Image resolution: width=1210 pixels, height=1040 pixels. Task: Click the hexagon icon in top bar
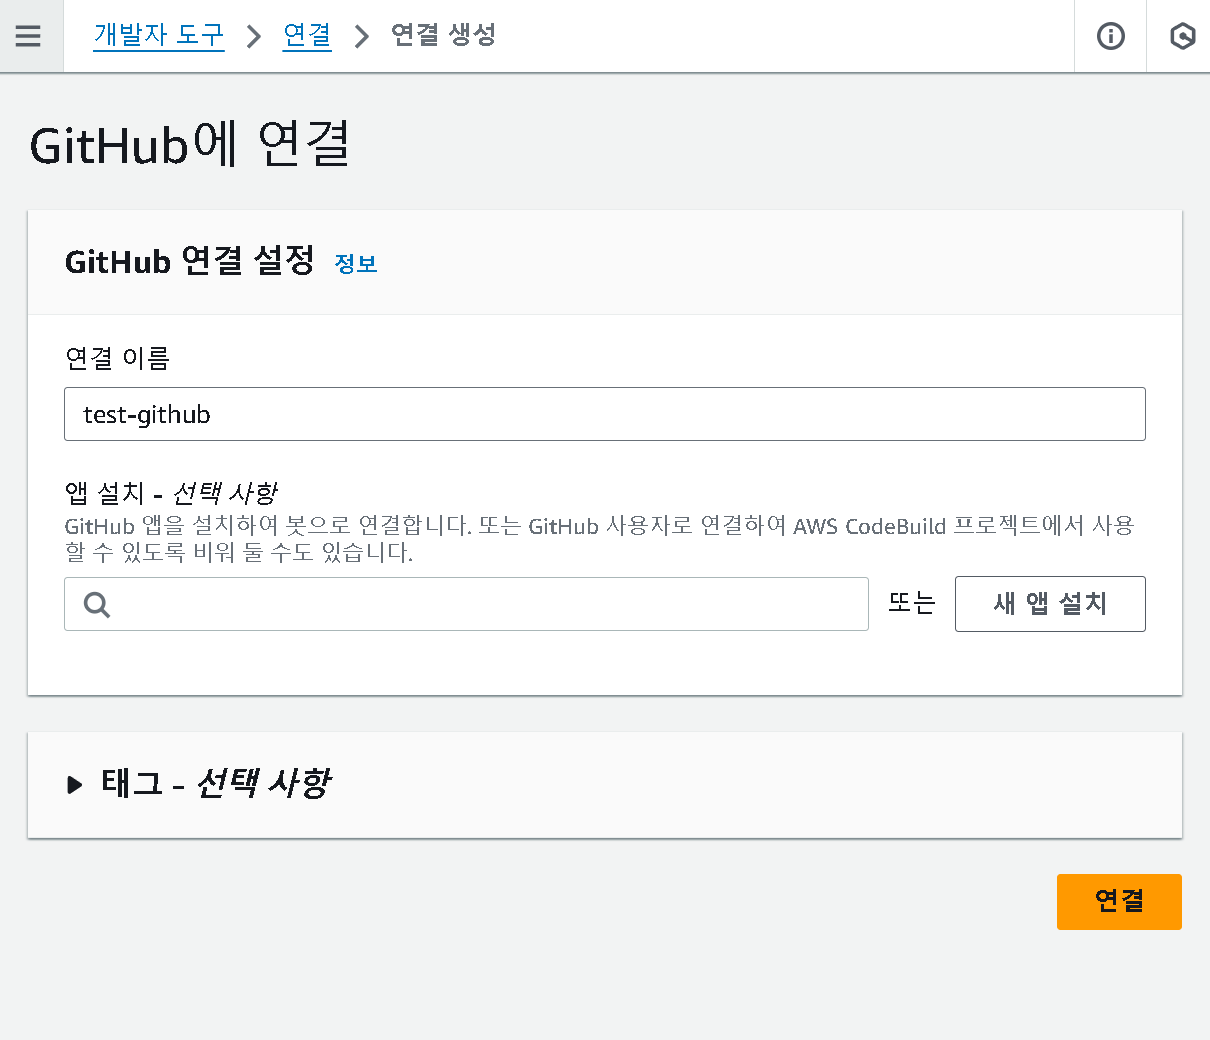click(x=1182, y=36)
